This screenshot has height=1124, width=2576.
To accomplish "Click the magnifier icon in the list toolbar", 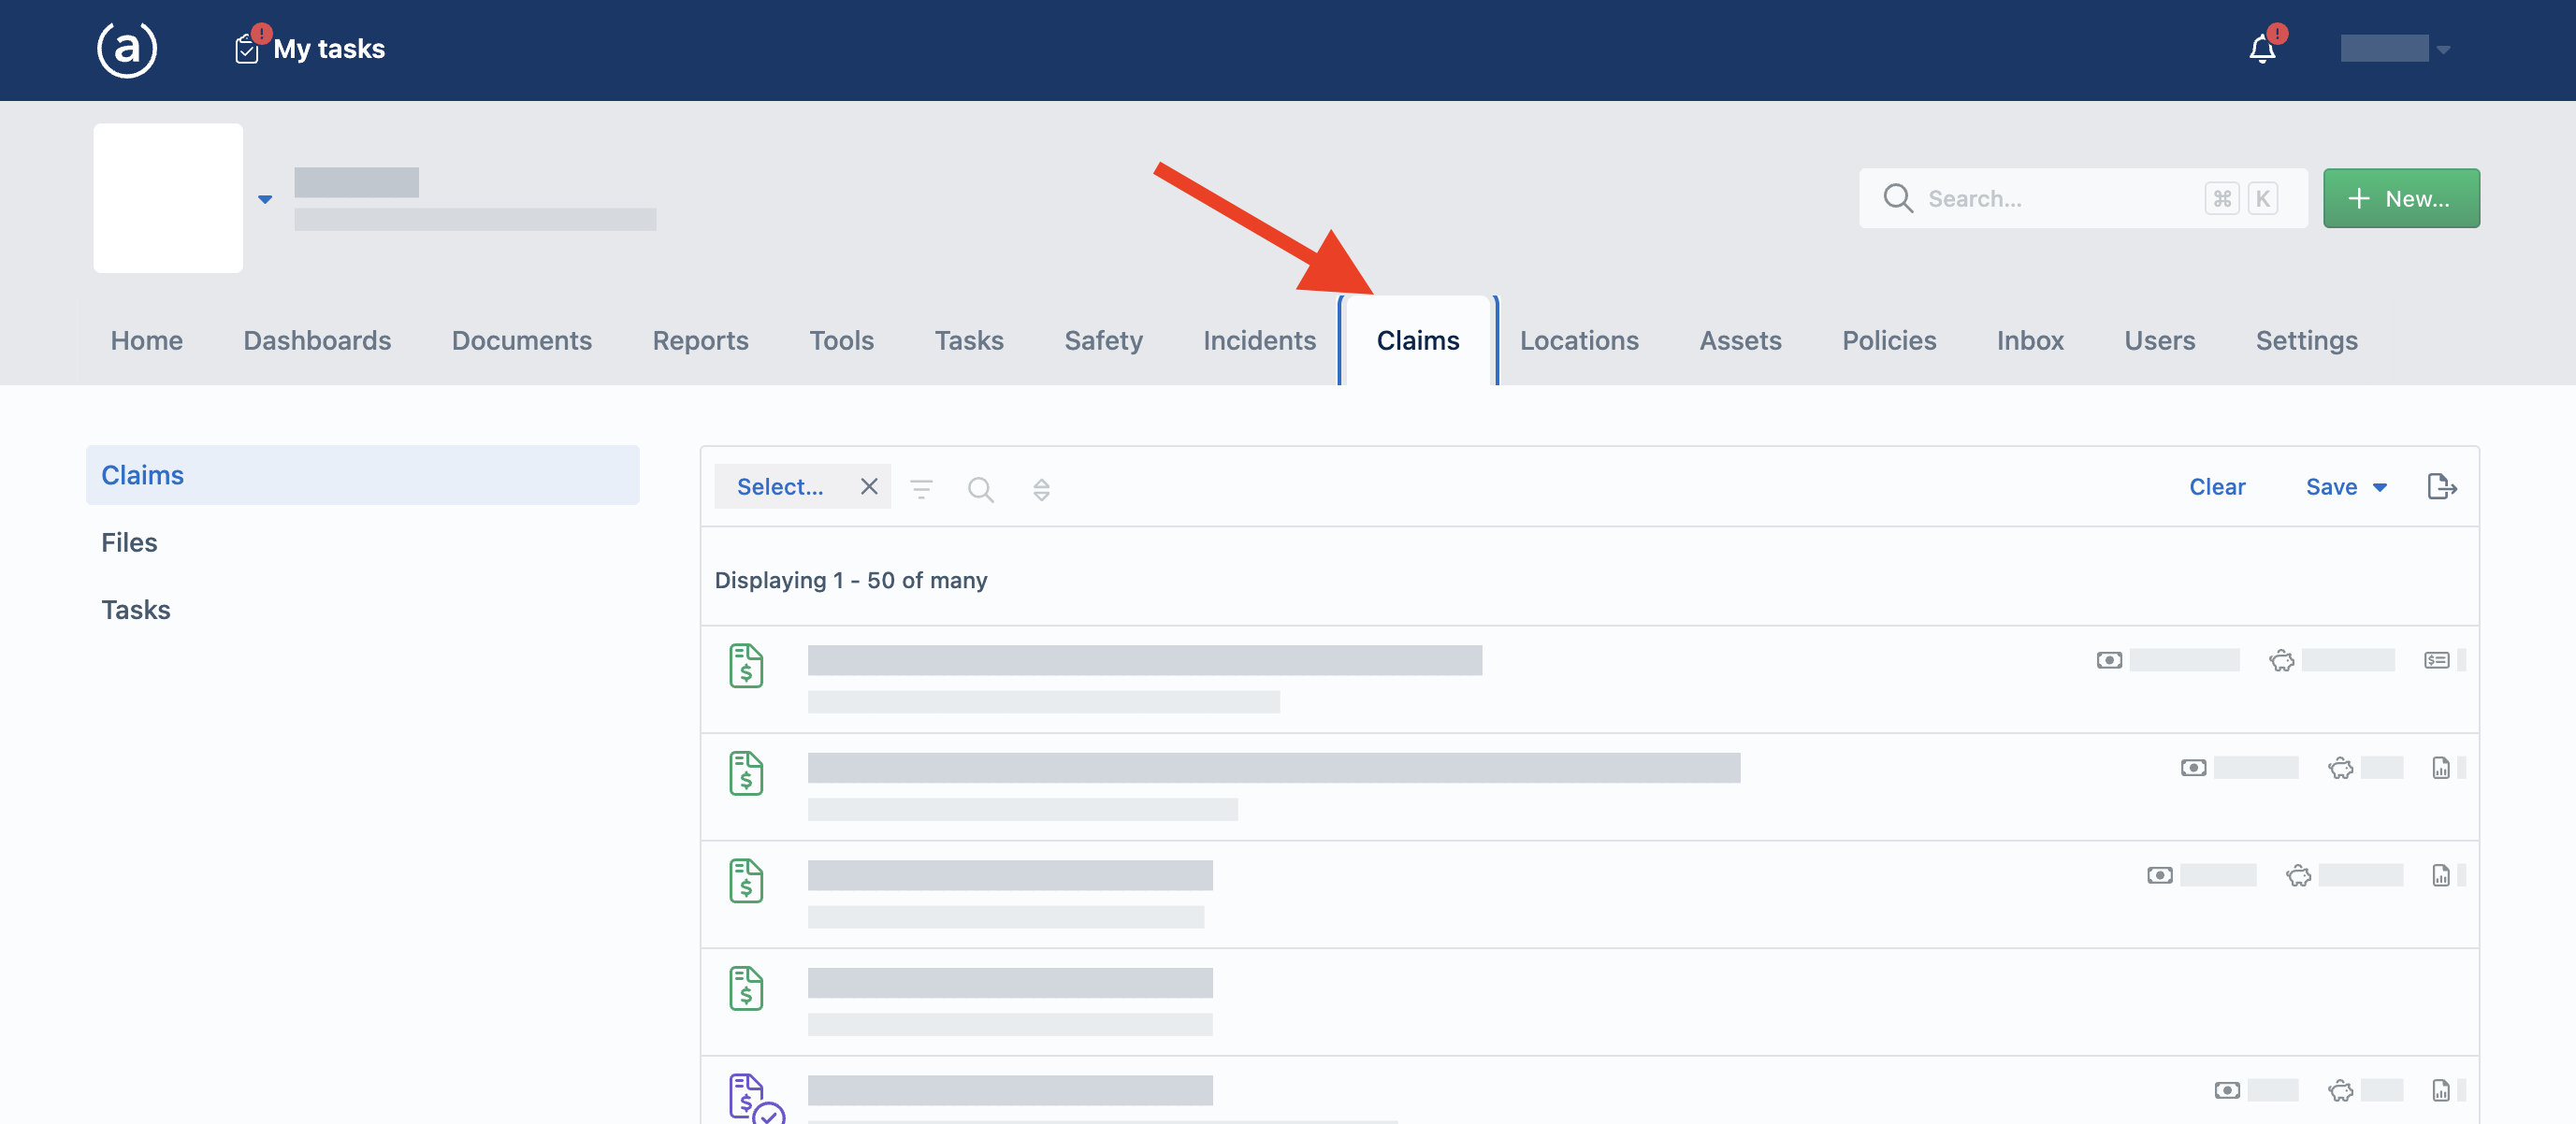I will [980, 489].
